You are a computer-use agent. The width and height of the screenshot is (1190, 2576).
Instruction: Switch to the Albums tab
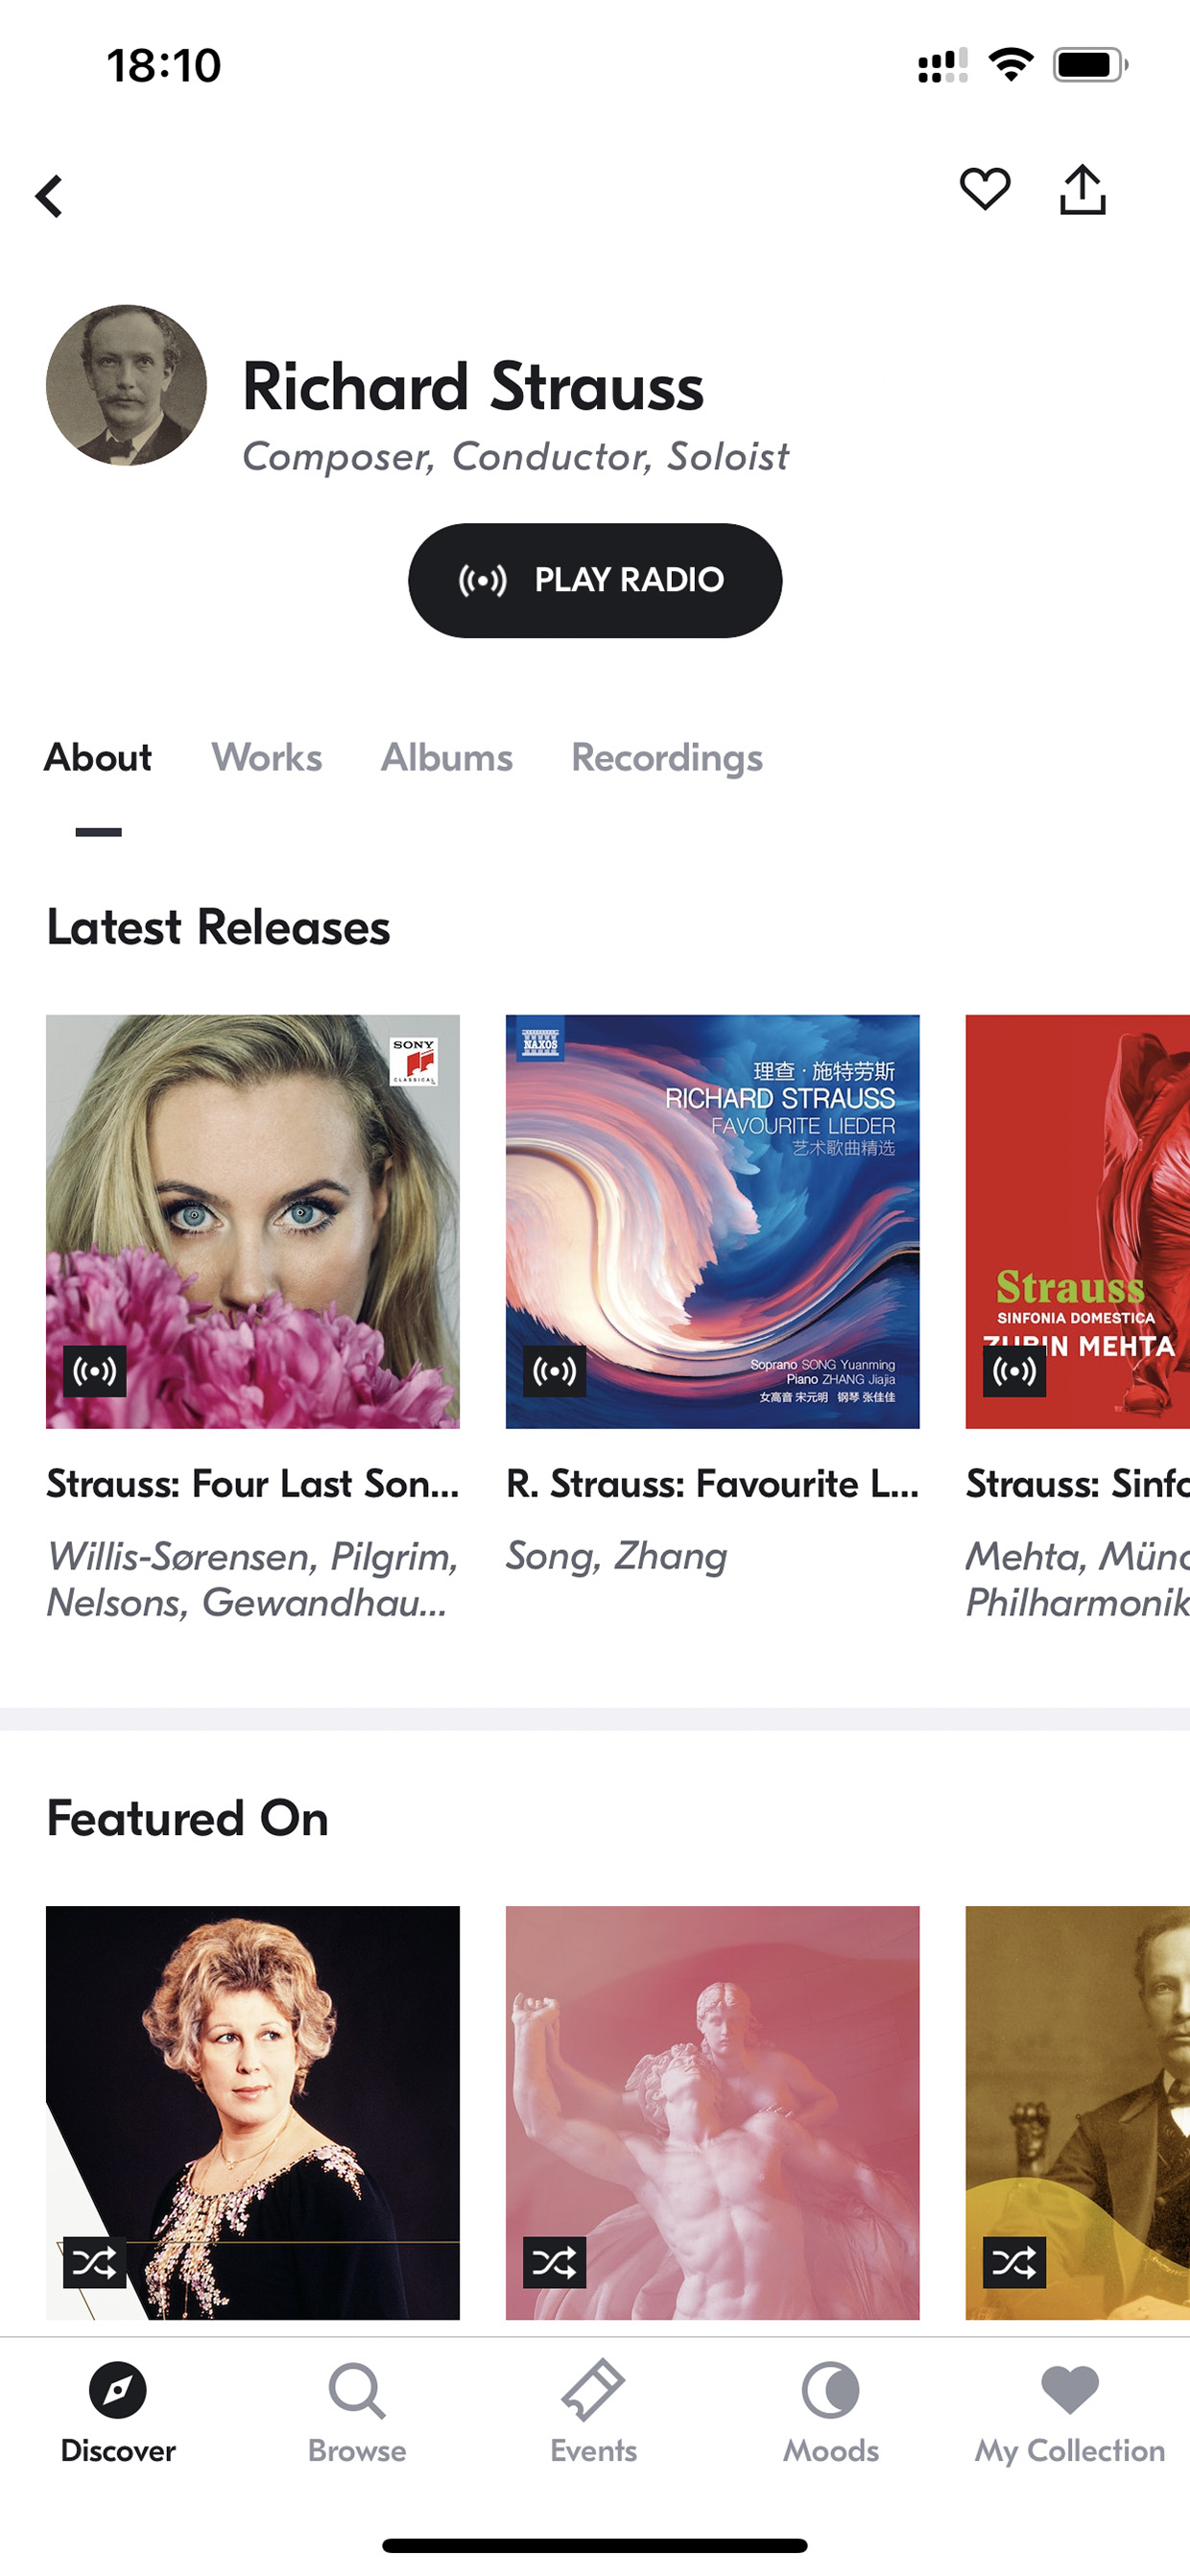pos(447,757)
